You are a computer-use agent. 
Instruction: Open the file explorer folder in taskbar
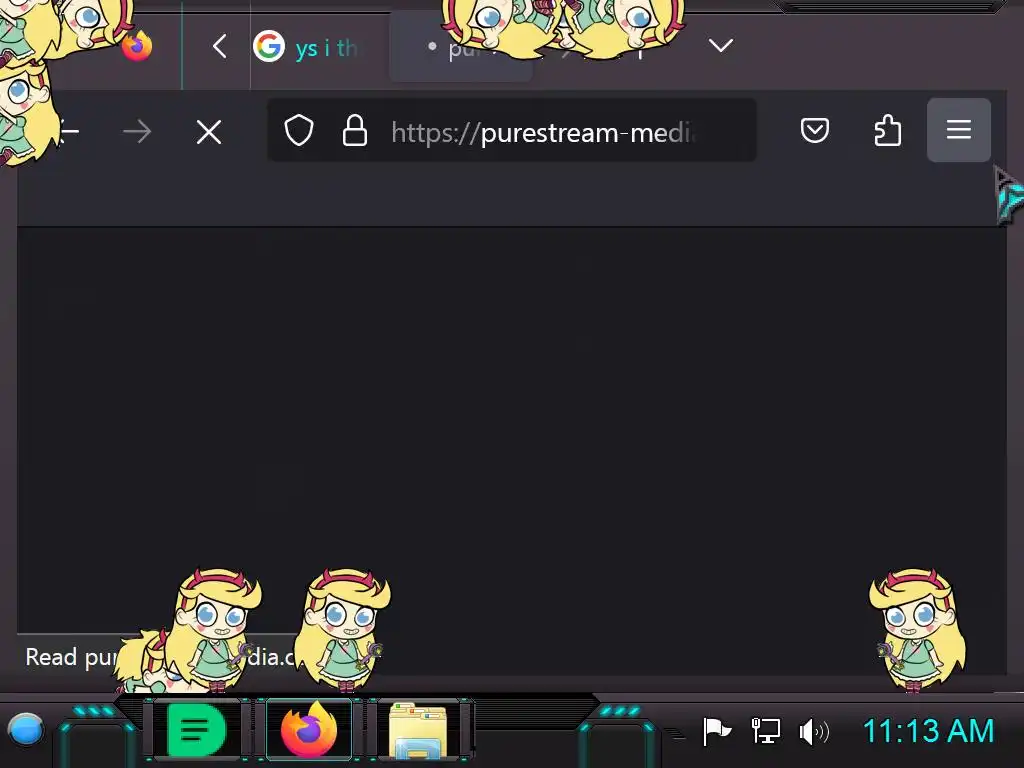pyautogui.click(x=418, y=729)
